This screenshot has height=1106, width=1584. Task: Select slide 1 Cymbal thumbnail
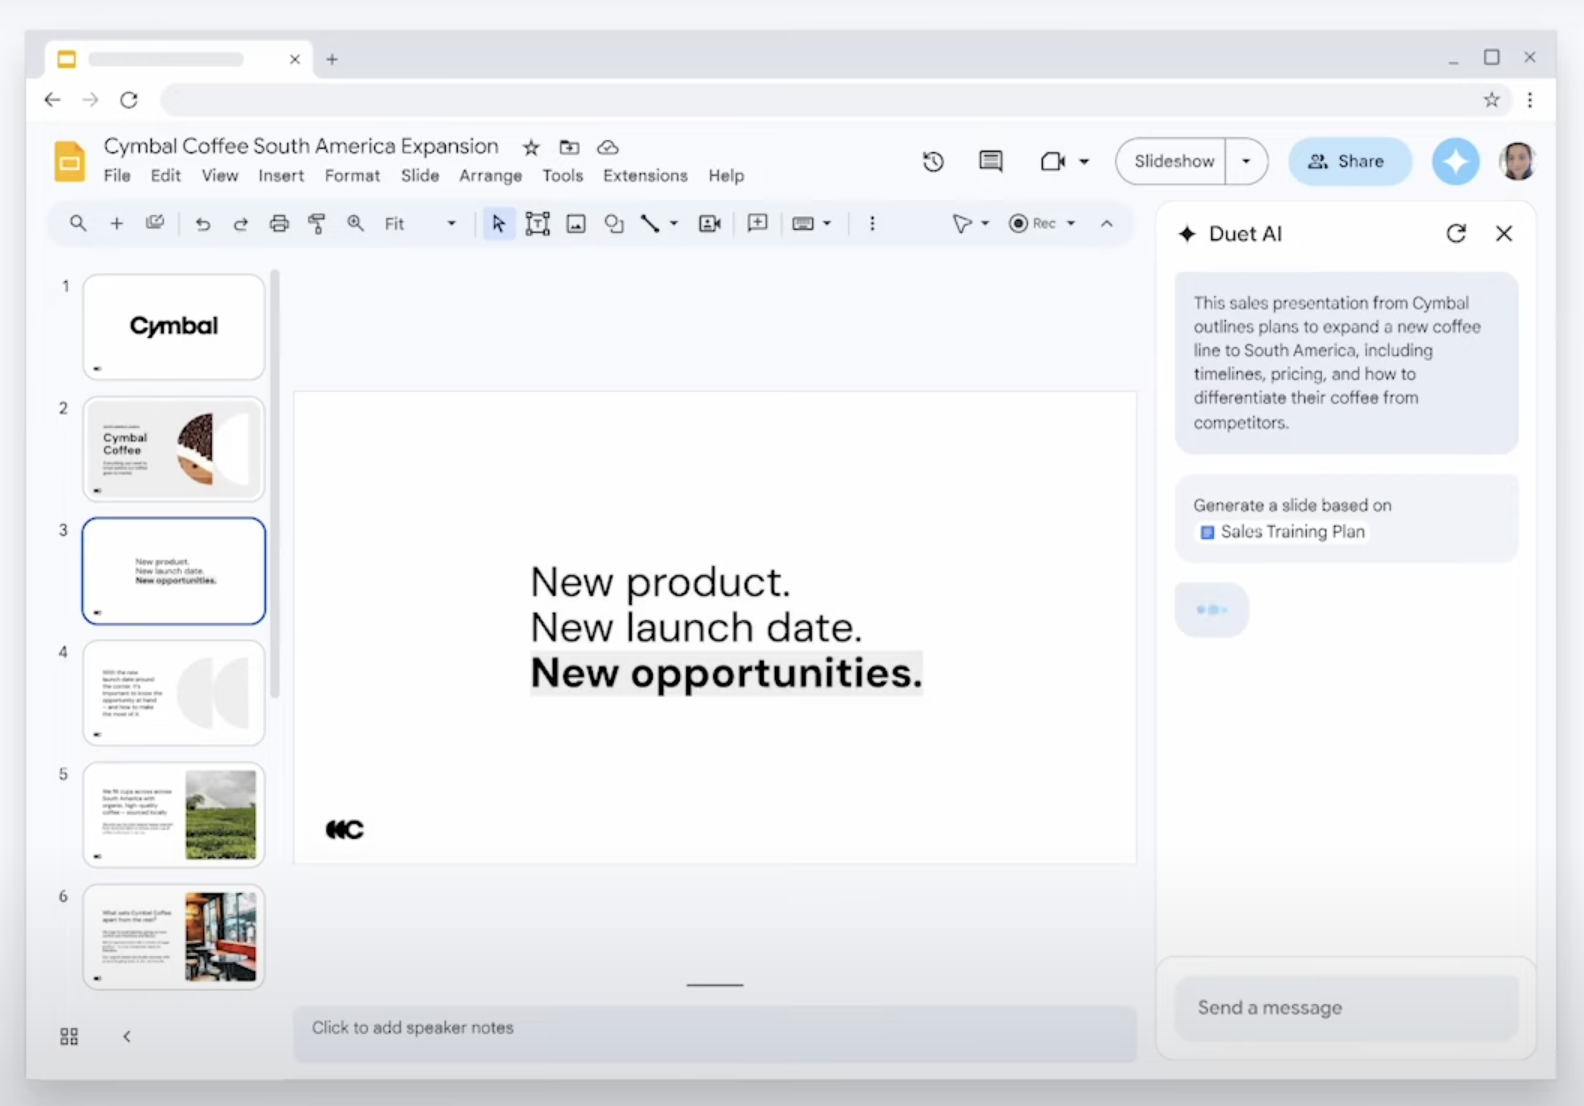coord(174,327)
